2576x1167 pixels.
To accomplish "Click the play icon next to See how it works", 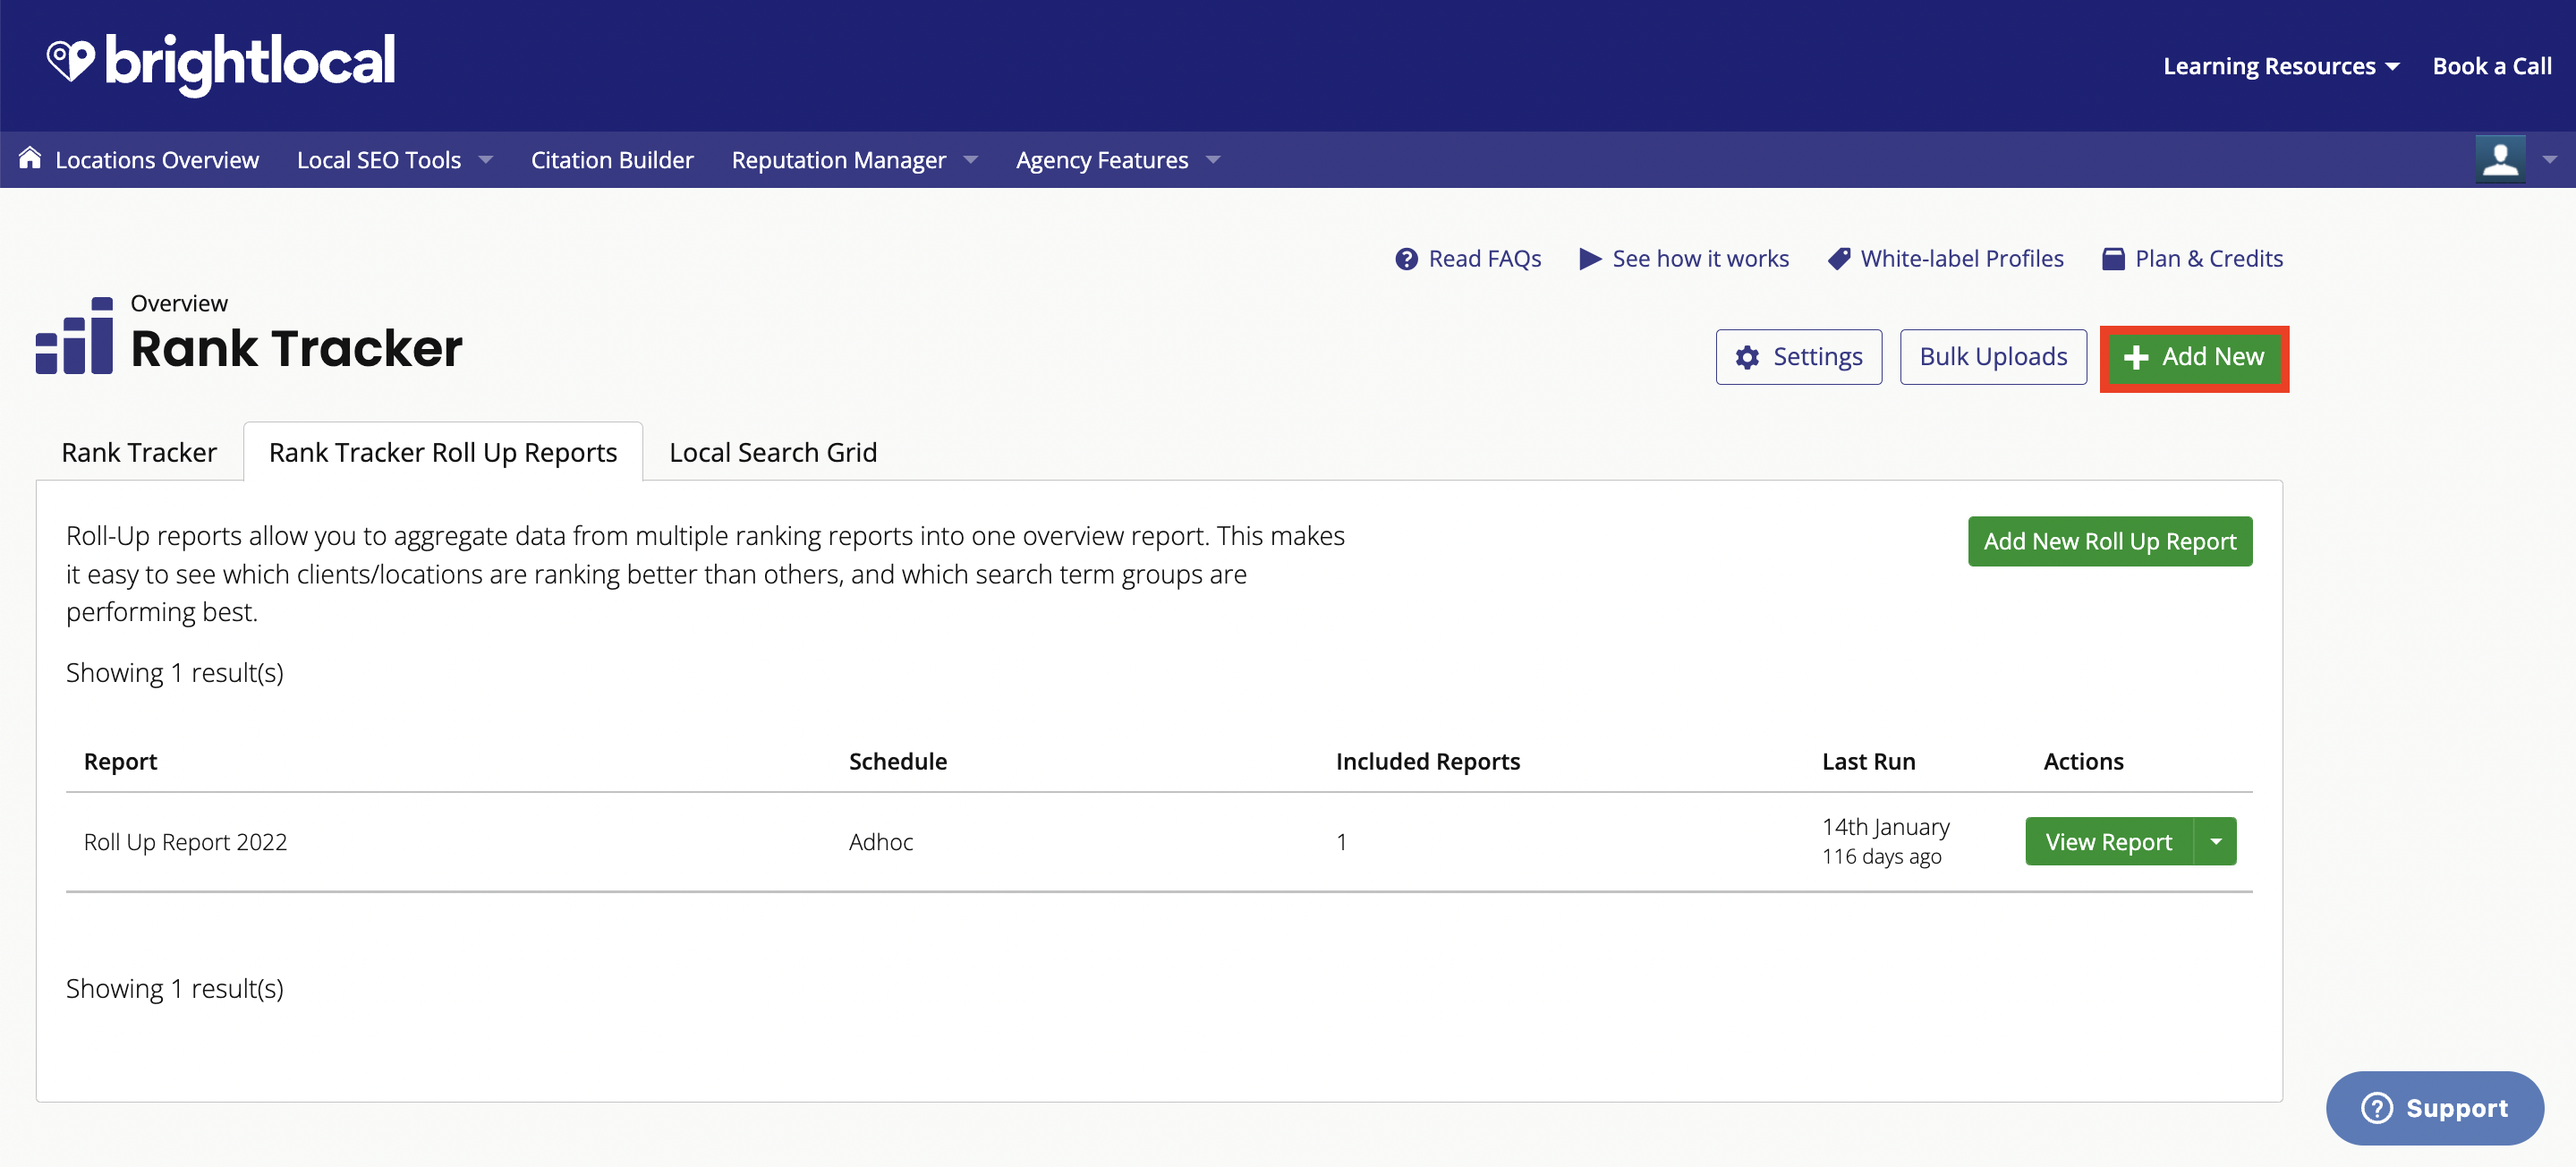I will (x=1590, y=259).
